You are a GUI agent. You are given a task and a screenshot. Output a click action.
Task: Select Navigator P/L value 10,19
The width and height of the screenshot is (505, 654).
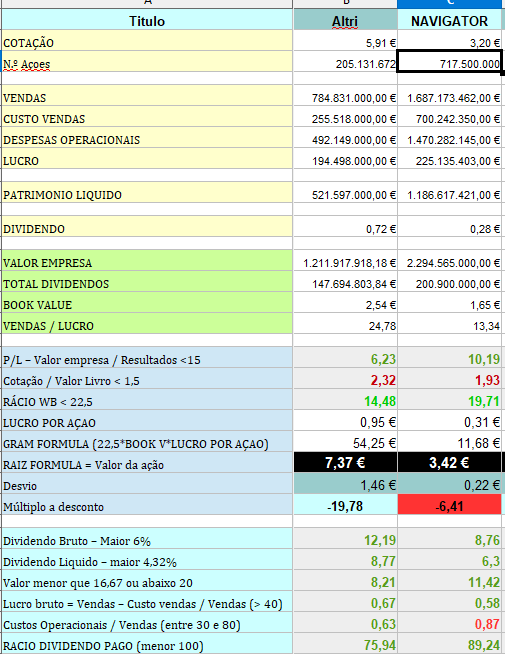pos(450,359)
